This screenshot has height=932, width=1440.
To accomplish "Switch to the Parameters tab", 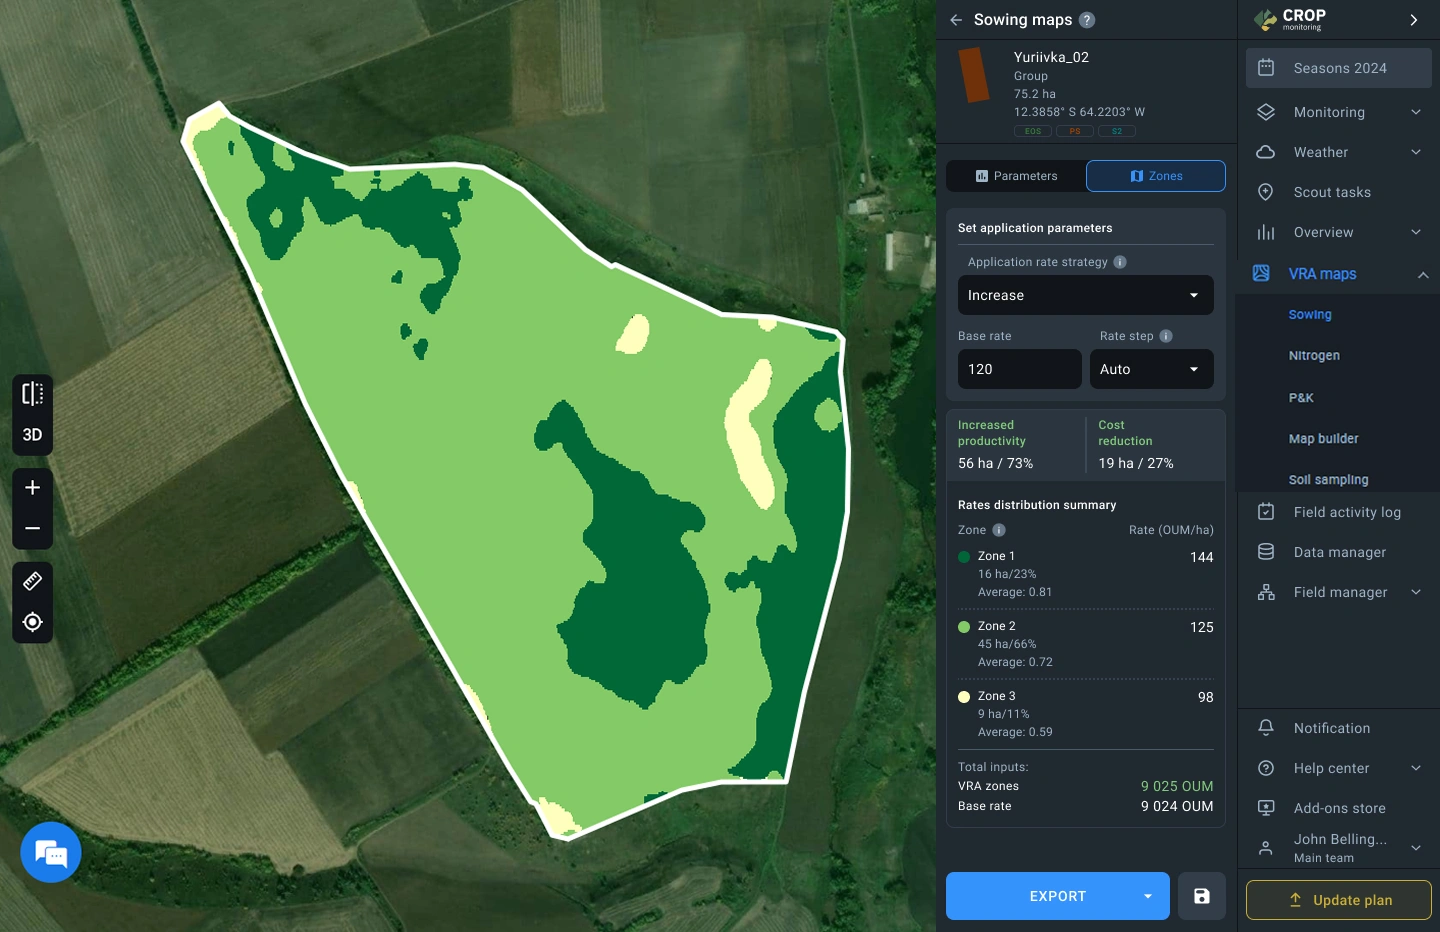I will (x=1016, y=176).
